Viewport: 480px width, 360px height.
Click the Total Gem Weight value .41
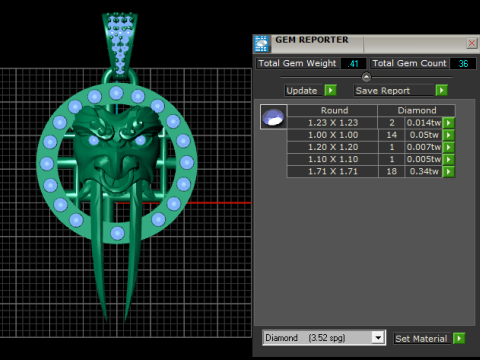click(353, 63)
